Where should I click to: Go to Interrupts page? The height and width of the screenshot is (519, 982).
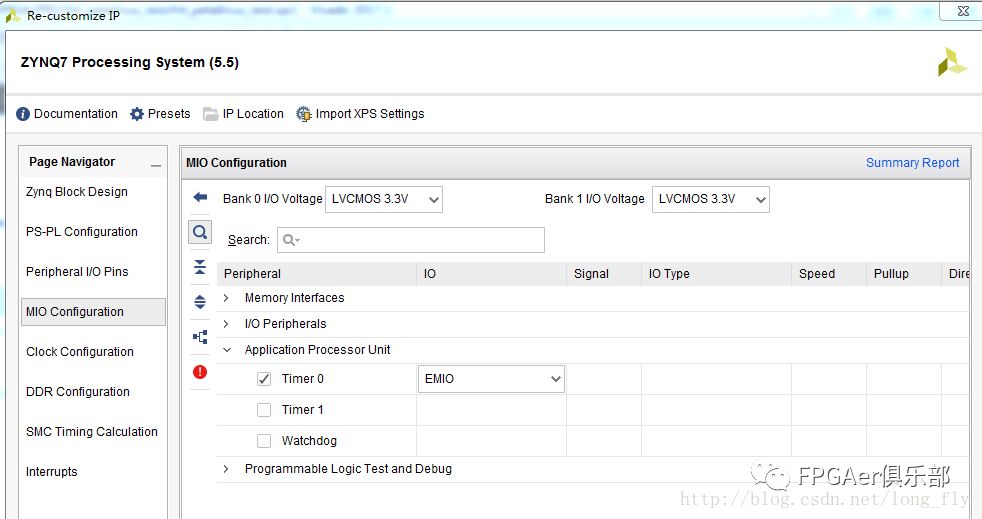(x=52, y=472)
